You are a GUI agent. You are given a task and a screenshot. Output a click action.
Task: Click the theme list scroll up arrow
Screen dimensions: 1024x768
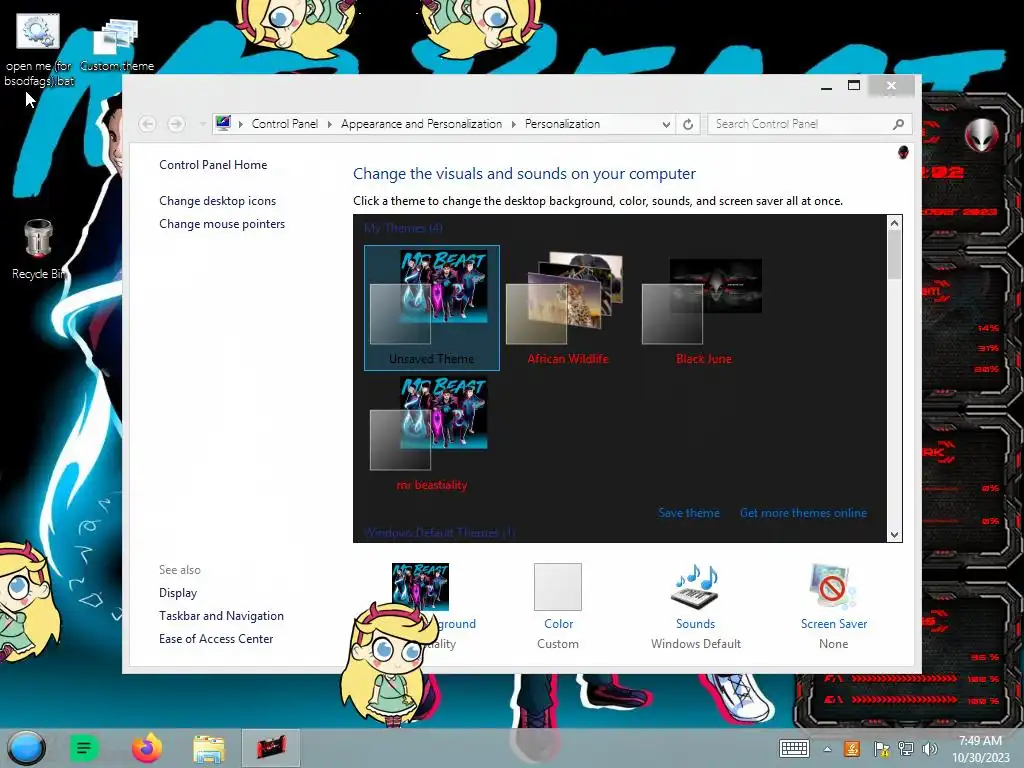point(895,223)
